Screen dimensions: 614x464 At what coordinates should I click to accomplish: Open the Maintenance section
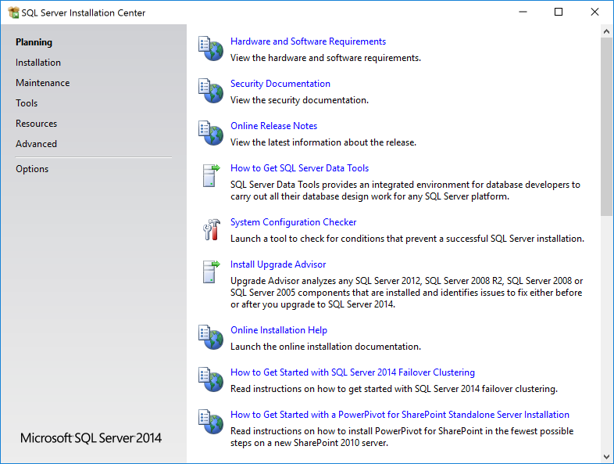tap(43, 83)
